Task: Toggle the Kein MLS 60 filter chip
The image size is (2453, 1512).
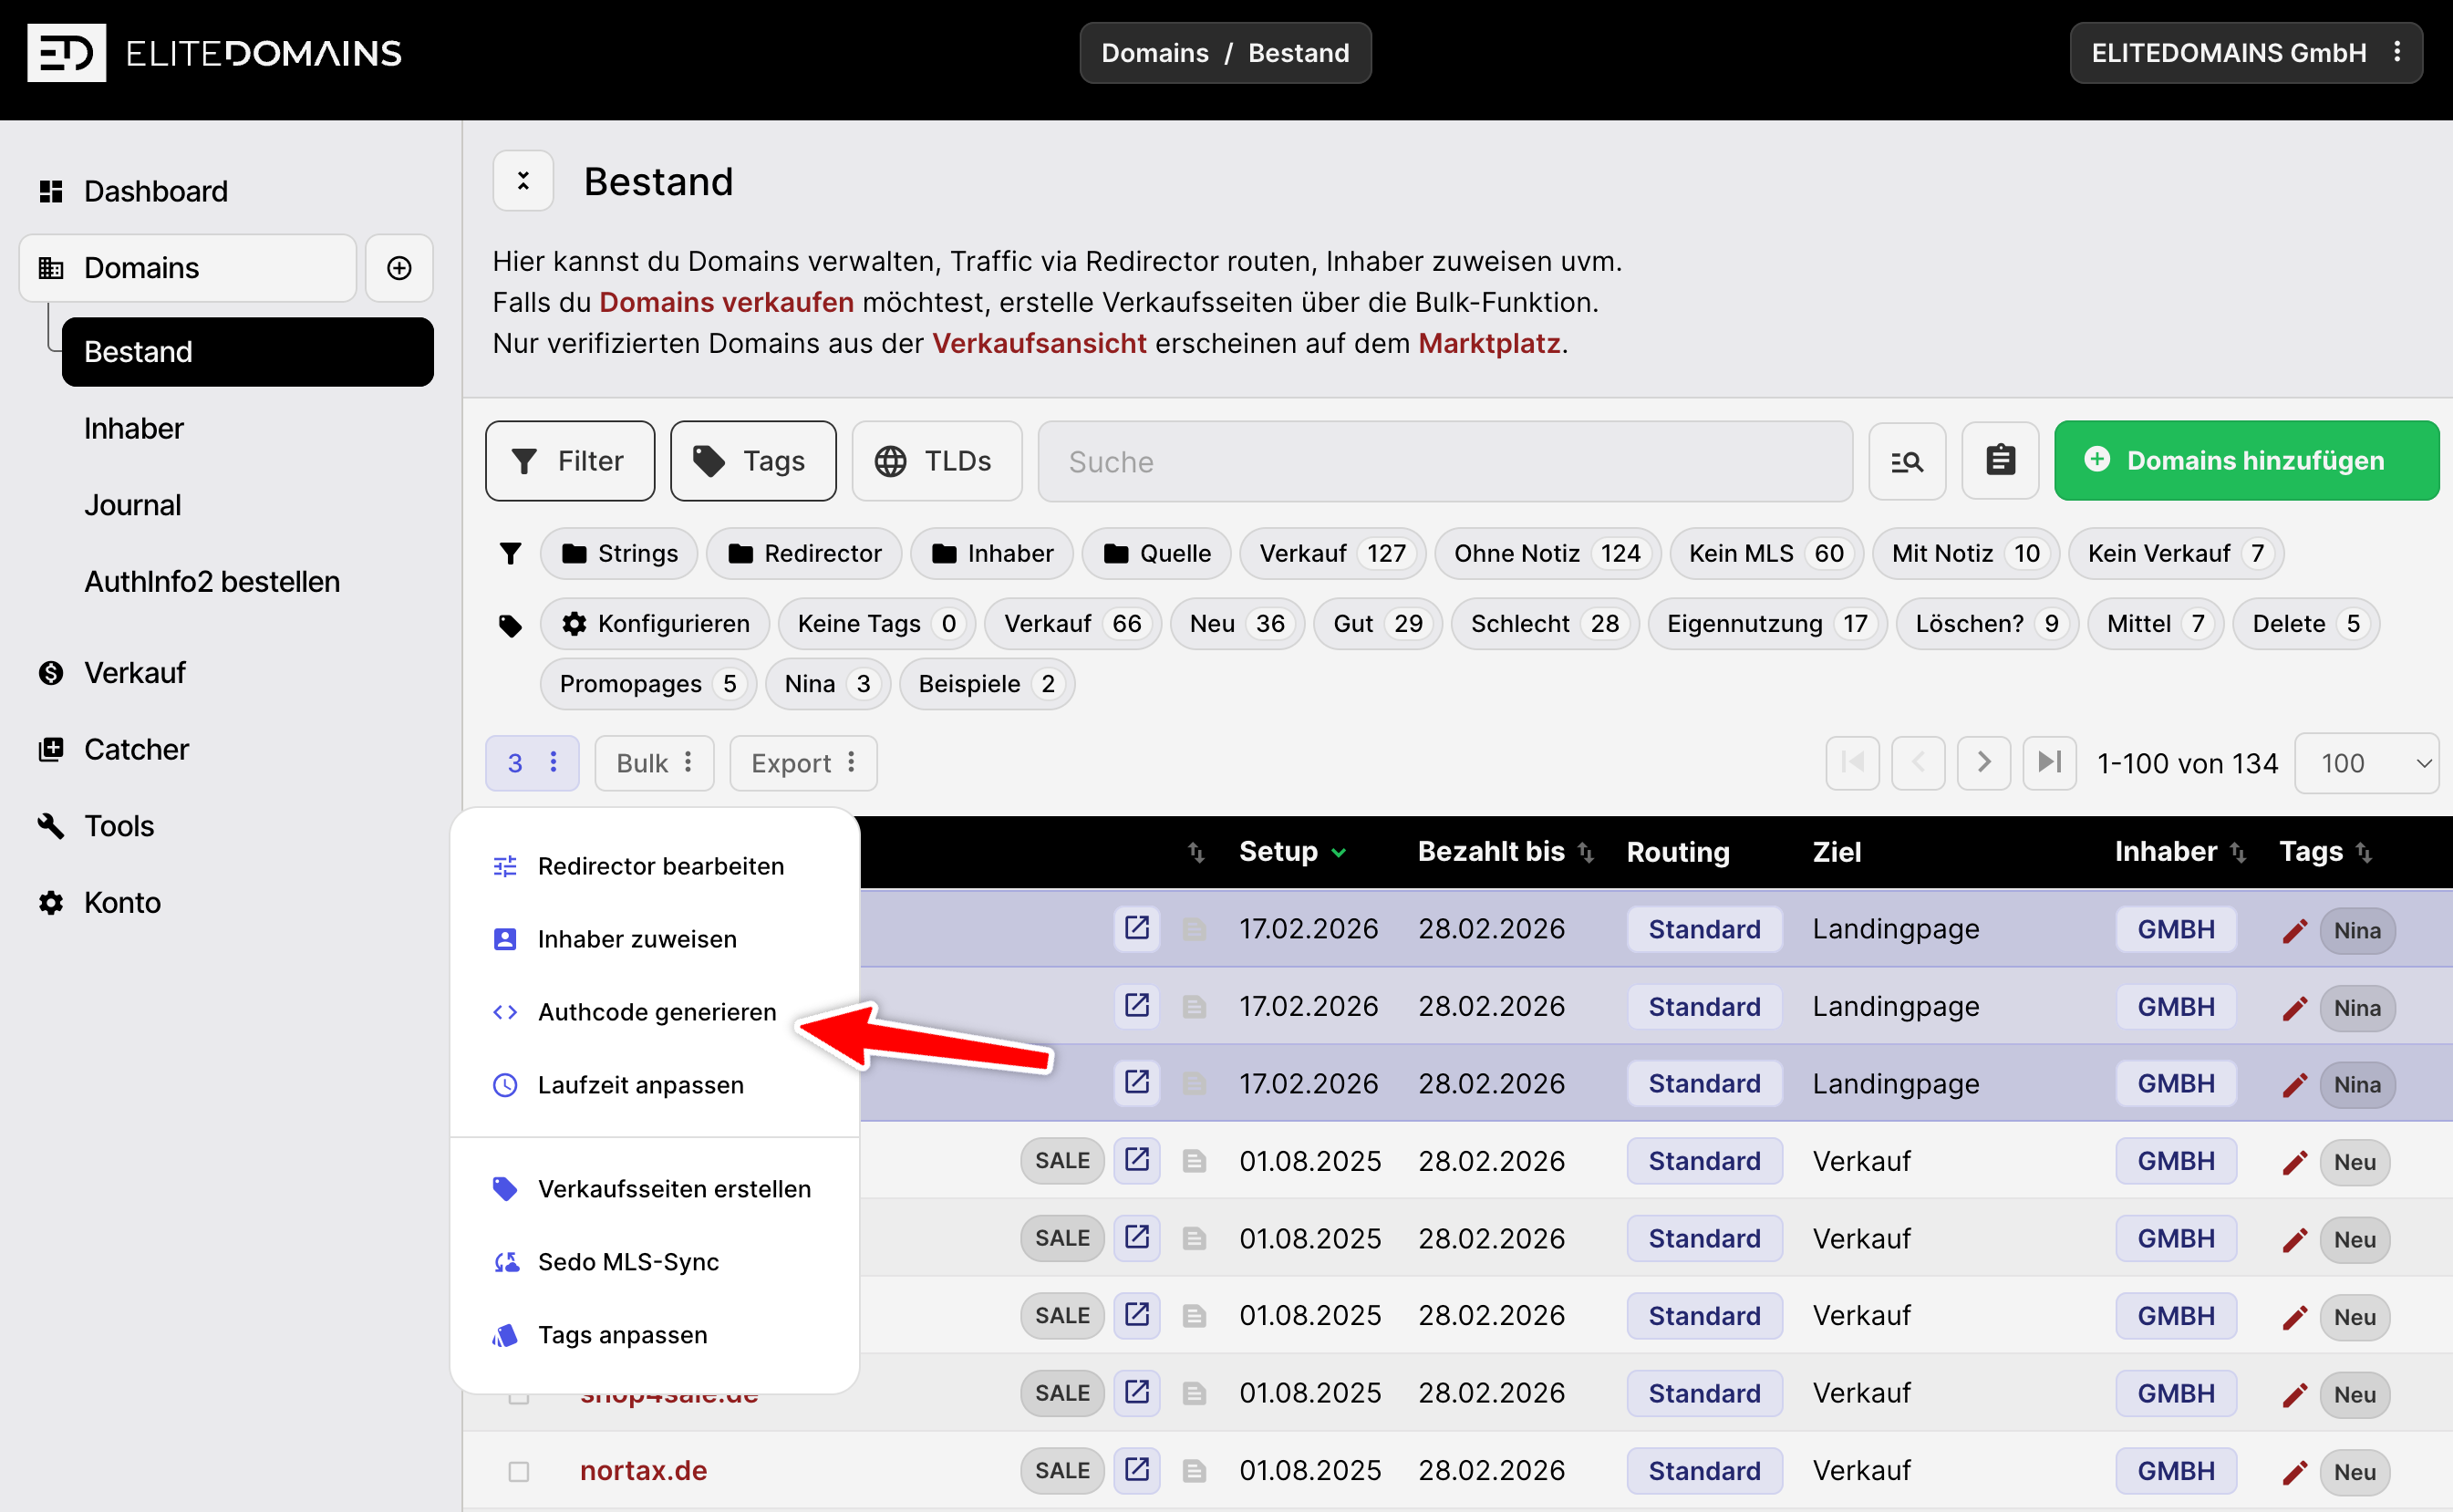Action: pos(1766,554)
